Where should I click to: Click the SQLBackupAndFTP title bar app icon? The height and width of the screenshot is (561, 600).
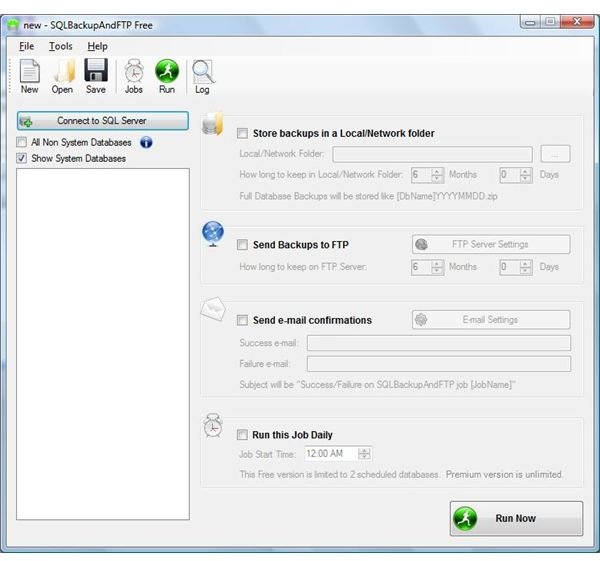(13, 25)
